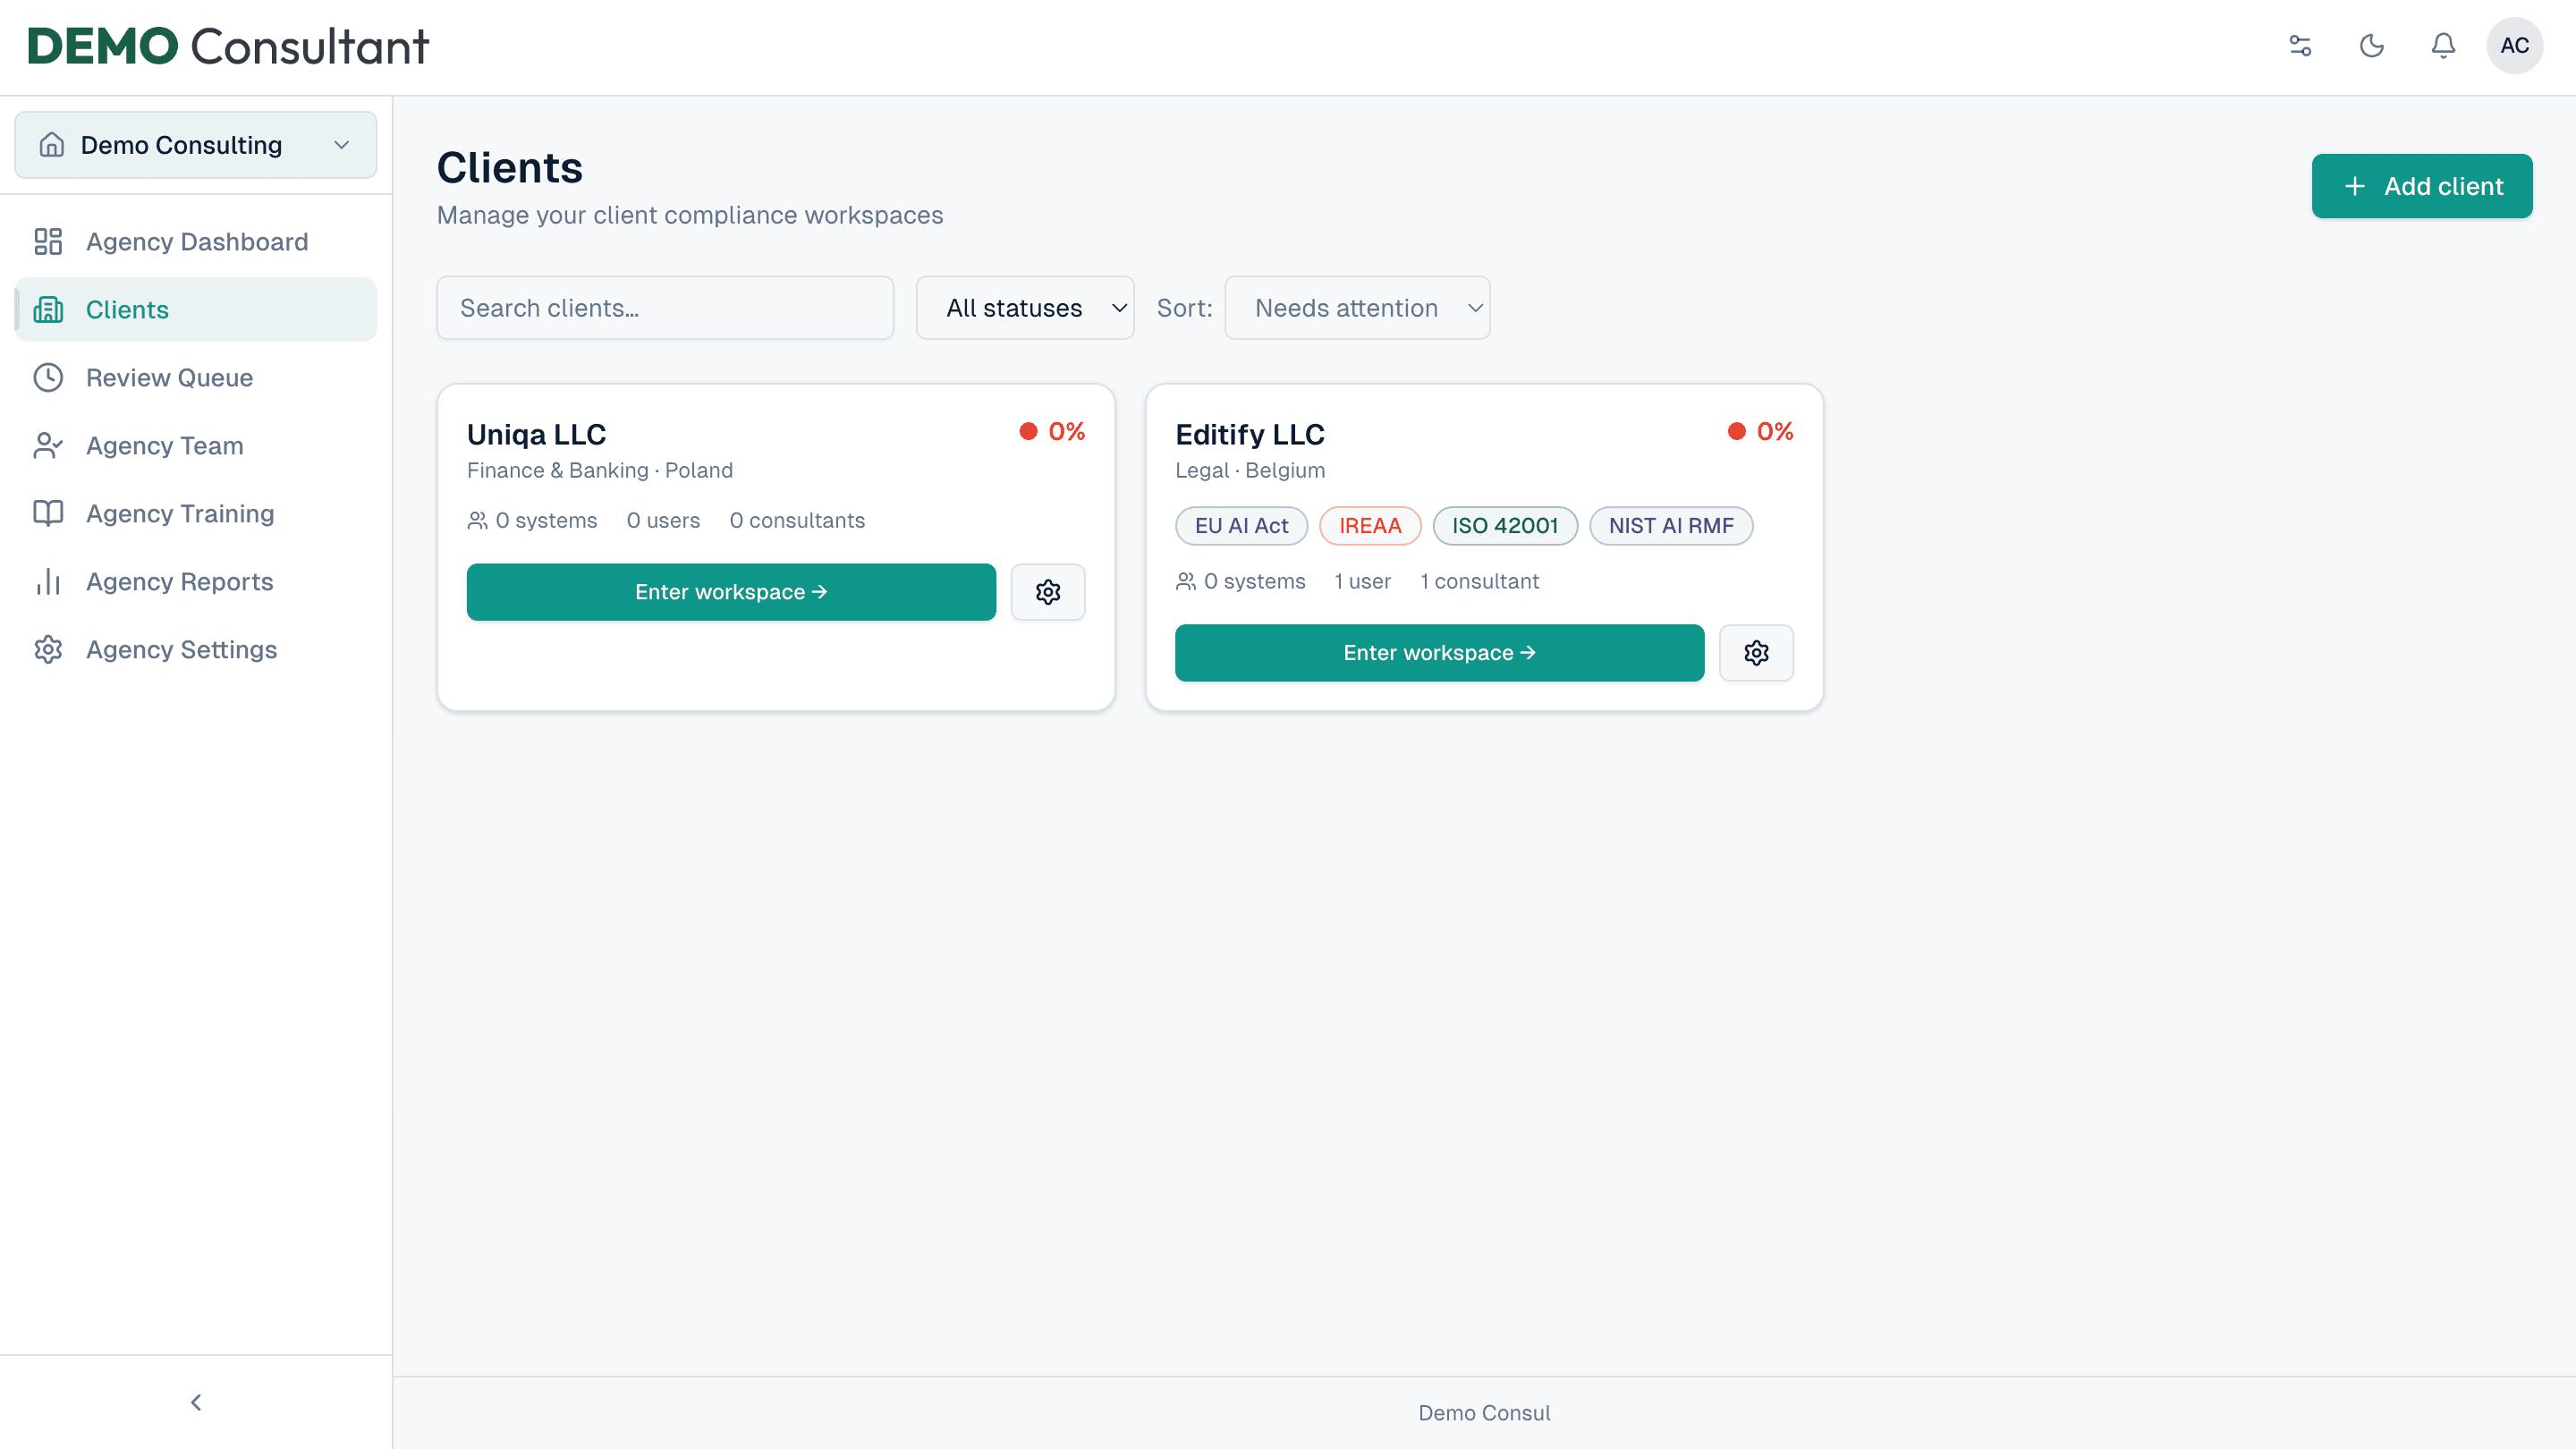
Task: Open notifications bell
Action: (x=2443, y=46)
